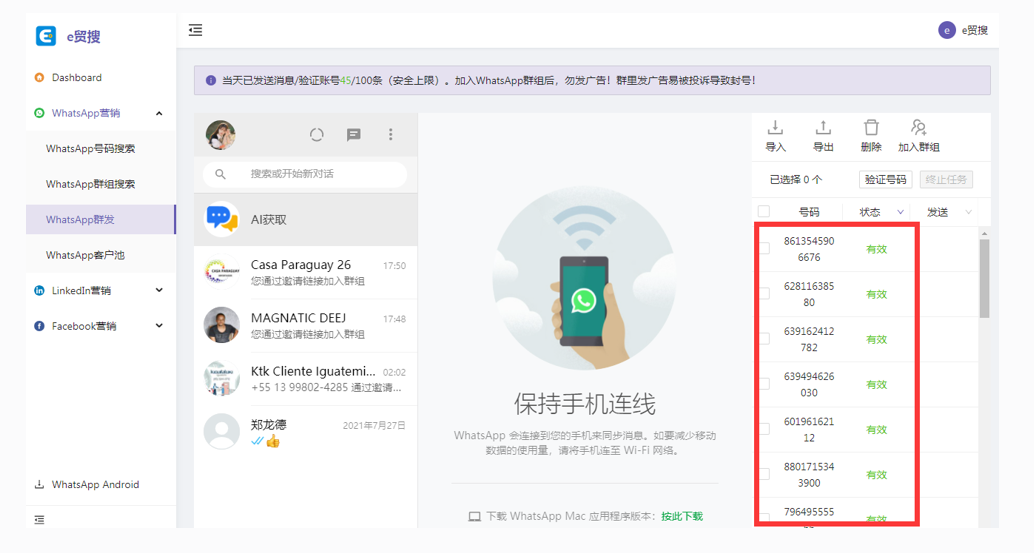Click the laptop icon beside download text

pos(474,517)
